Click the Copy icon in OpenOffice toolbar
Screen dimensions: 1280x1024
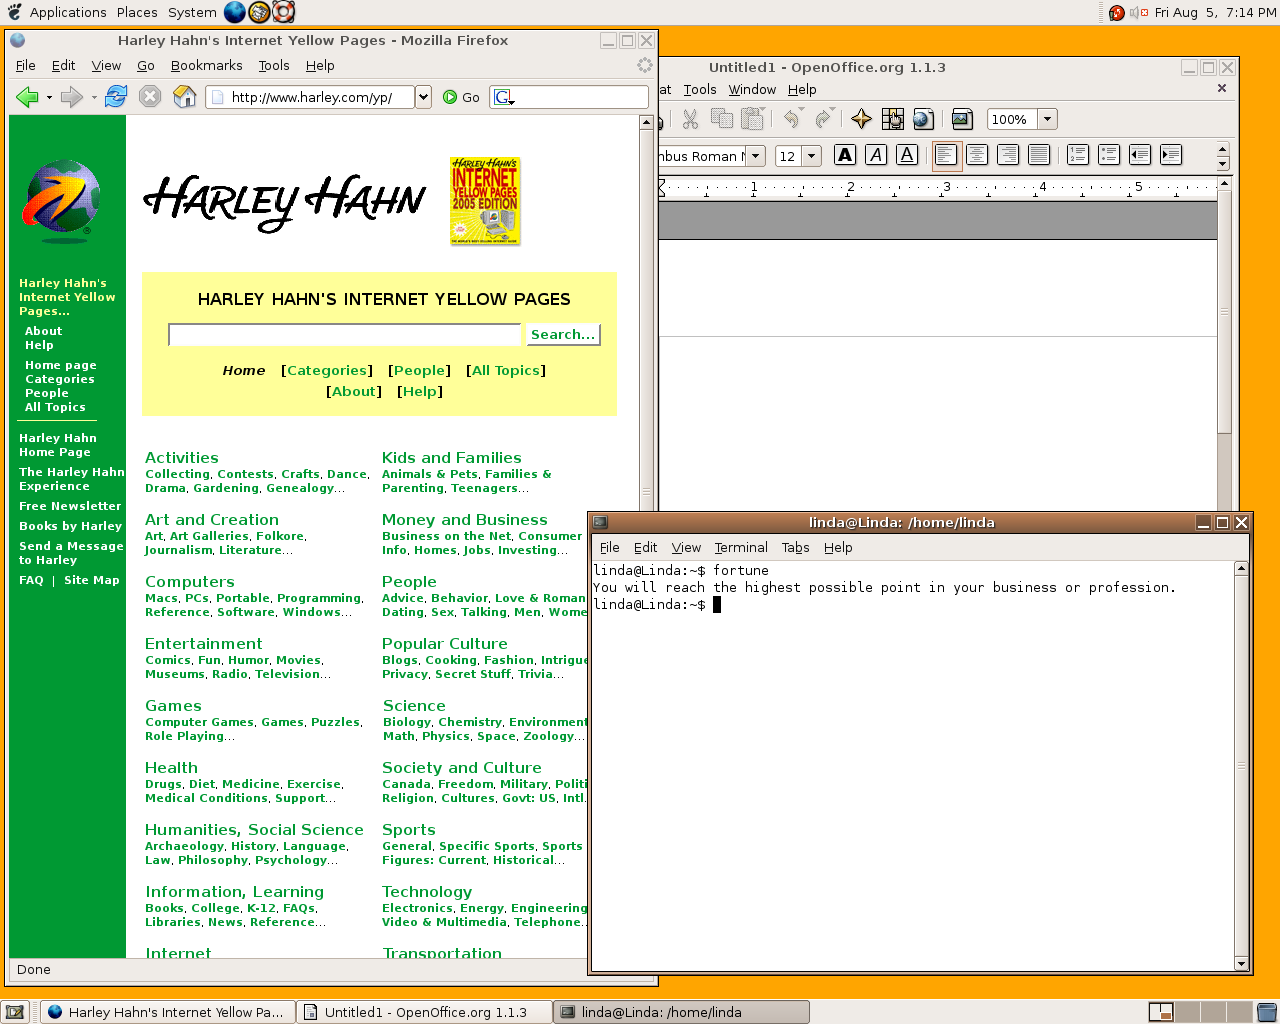point(721,119)
